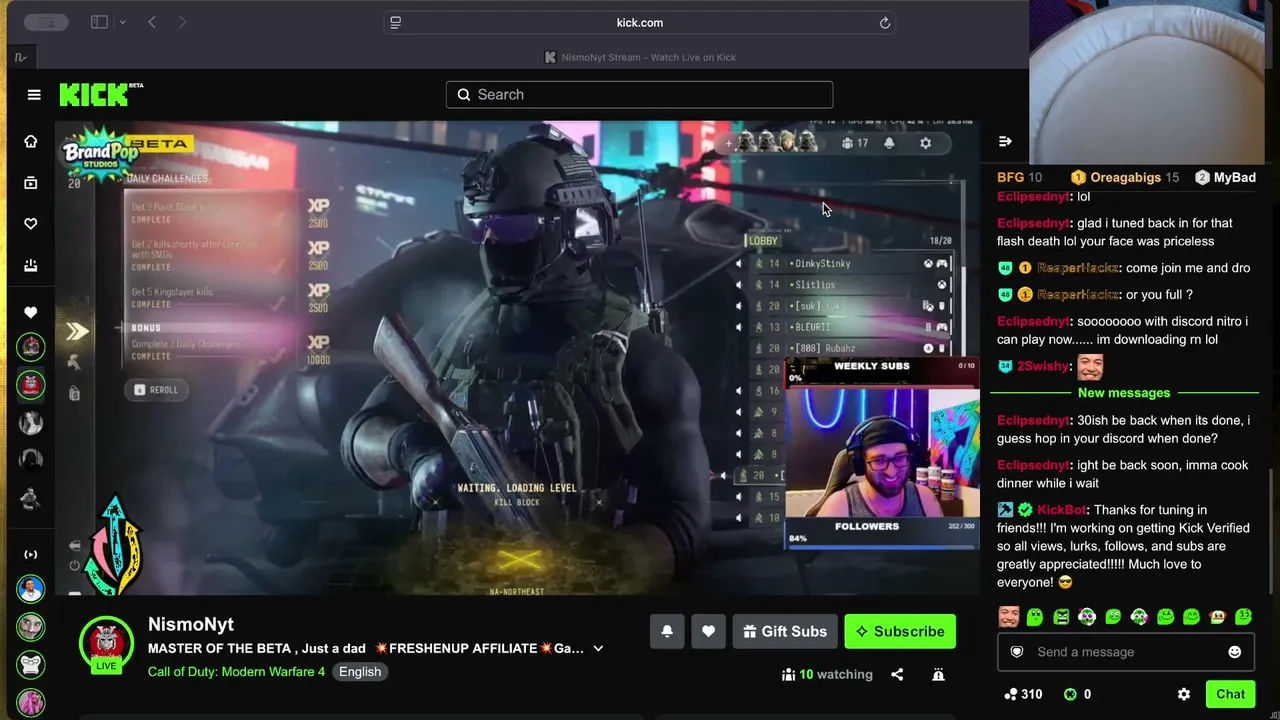Open the Browse icon in the sidebar
The height and width of the screenshot is (720, 1280).
(31, 183)
